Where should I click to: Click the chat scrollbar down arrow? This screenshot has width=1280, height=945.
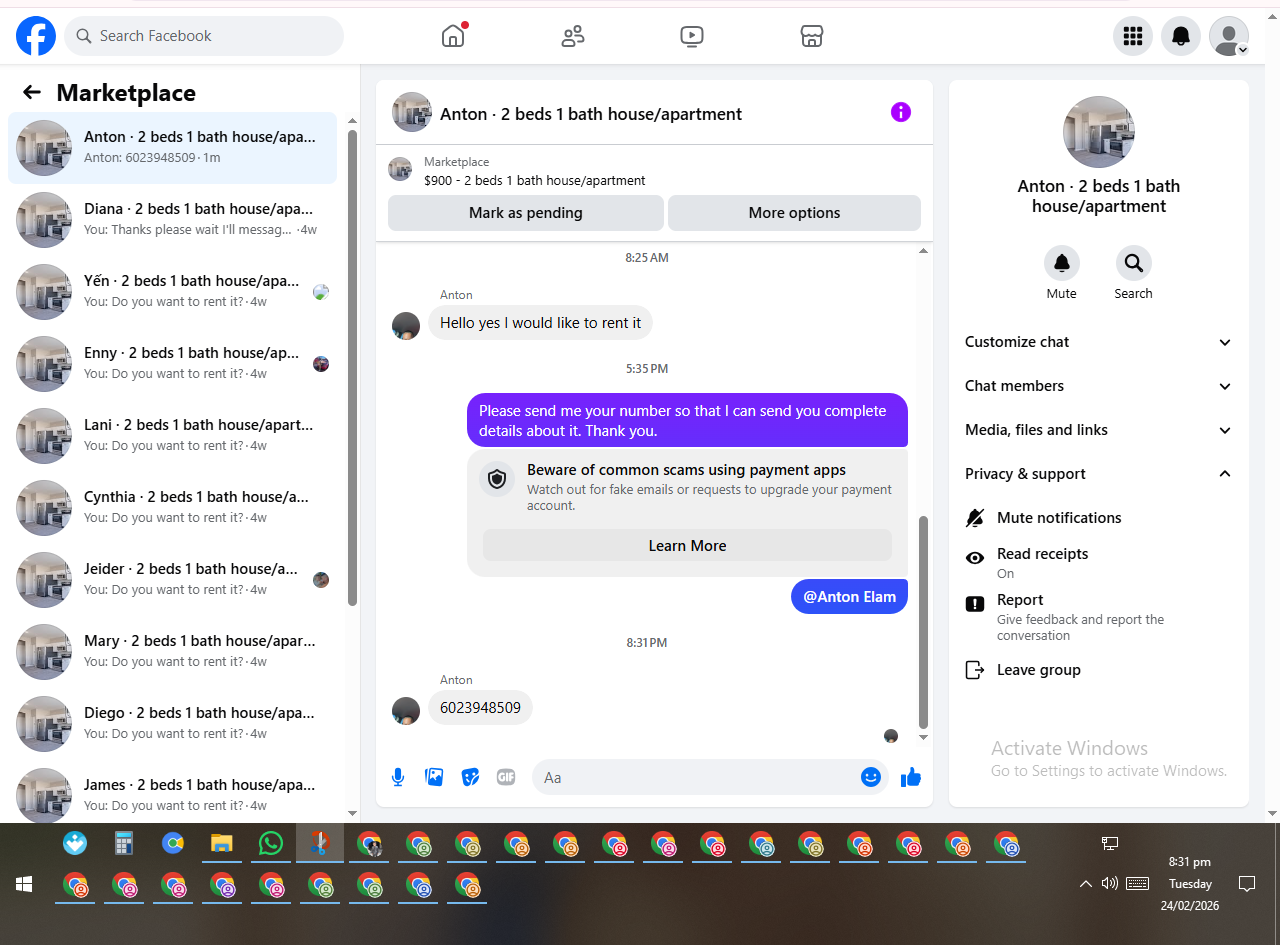click(x=923, y=737)
